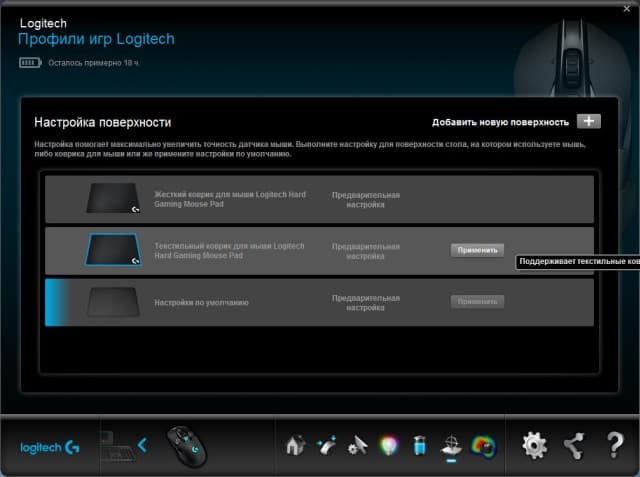Screen dimensions: 640x477
Task: Select the highlighted textile mouse pad thumbnail
Action: 113,250
